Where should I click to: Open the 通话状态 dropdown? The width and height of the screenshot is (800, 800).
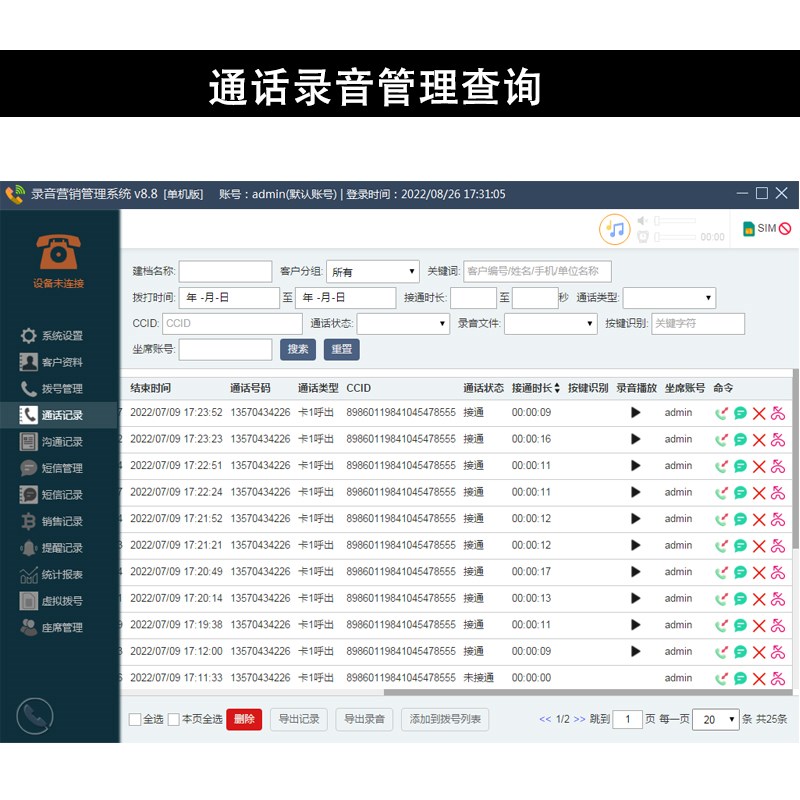point(403,324)
